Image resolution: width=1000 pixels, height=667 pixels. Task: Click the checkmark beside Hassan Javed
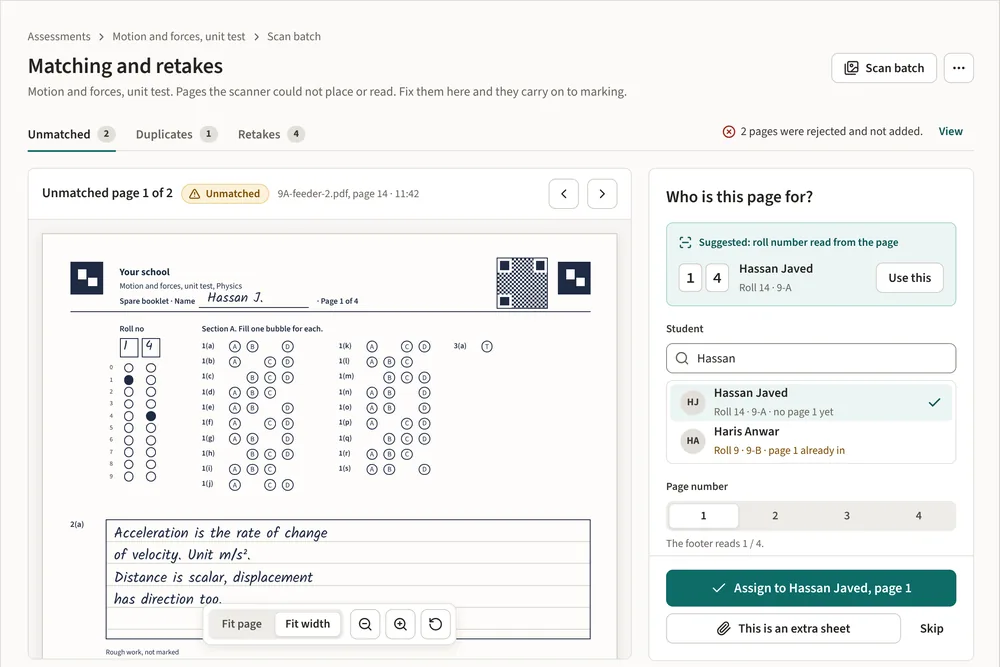934,402
